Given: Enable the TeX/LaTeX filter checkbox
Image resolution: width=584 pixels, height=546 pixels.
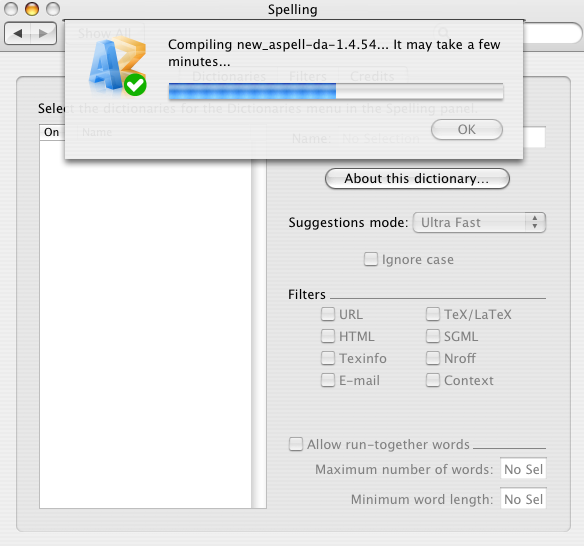Looking at the screenshot, I should pos(433,314).
